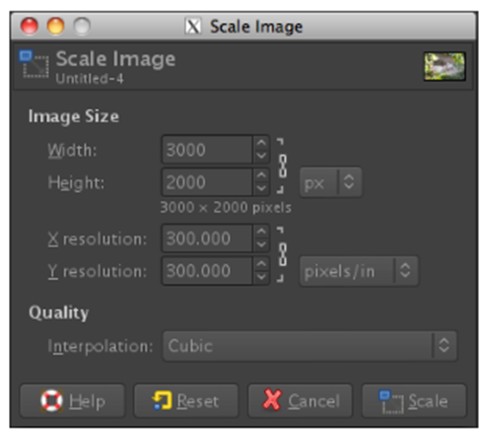Screen dimensions: 491x439
Task: Decrease Height with the down stepper arrow
Action: pyautogui.click(x=261, y=188)
